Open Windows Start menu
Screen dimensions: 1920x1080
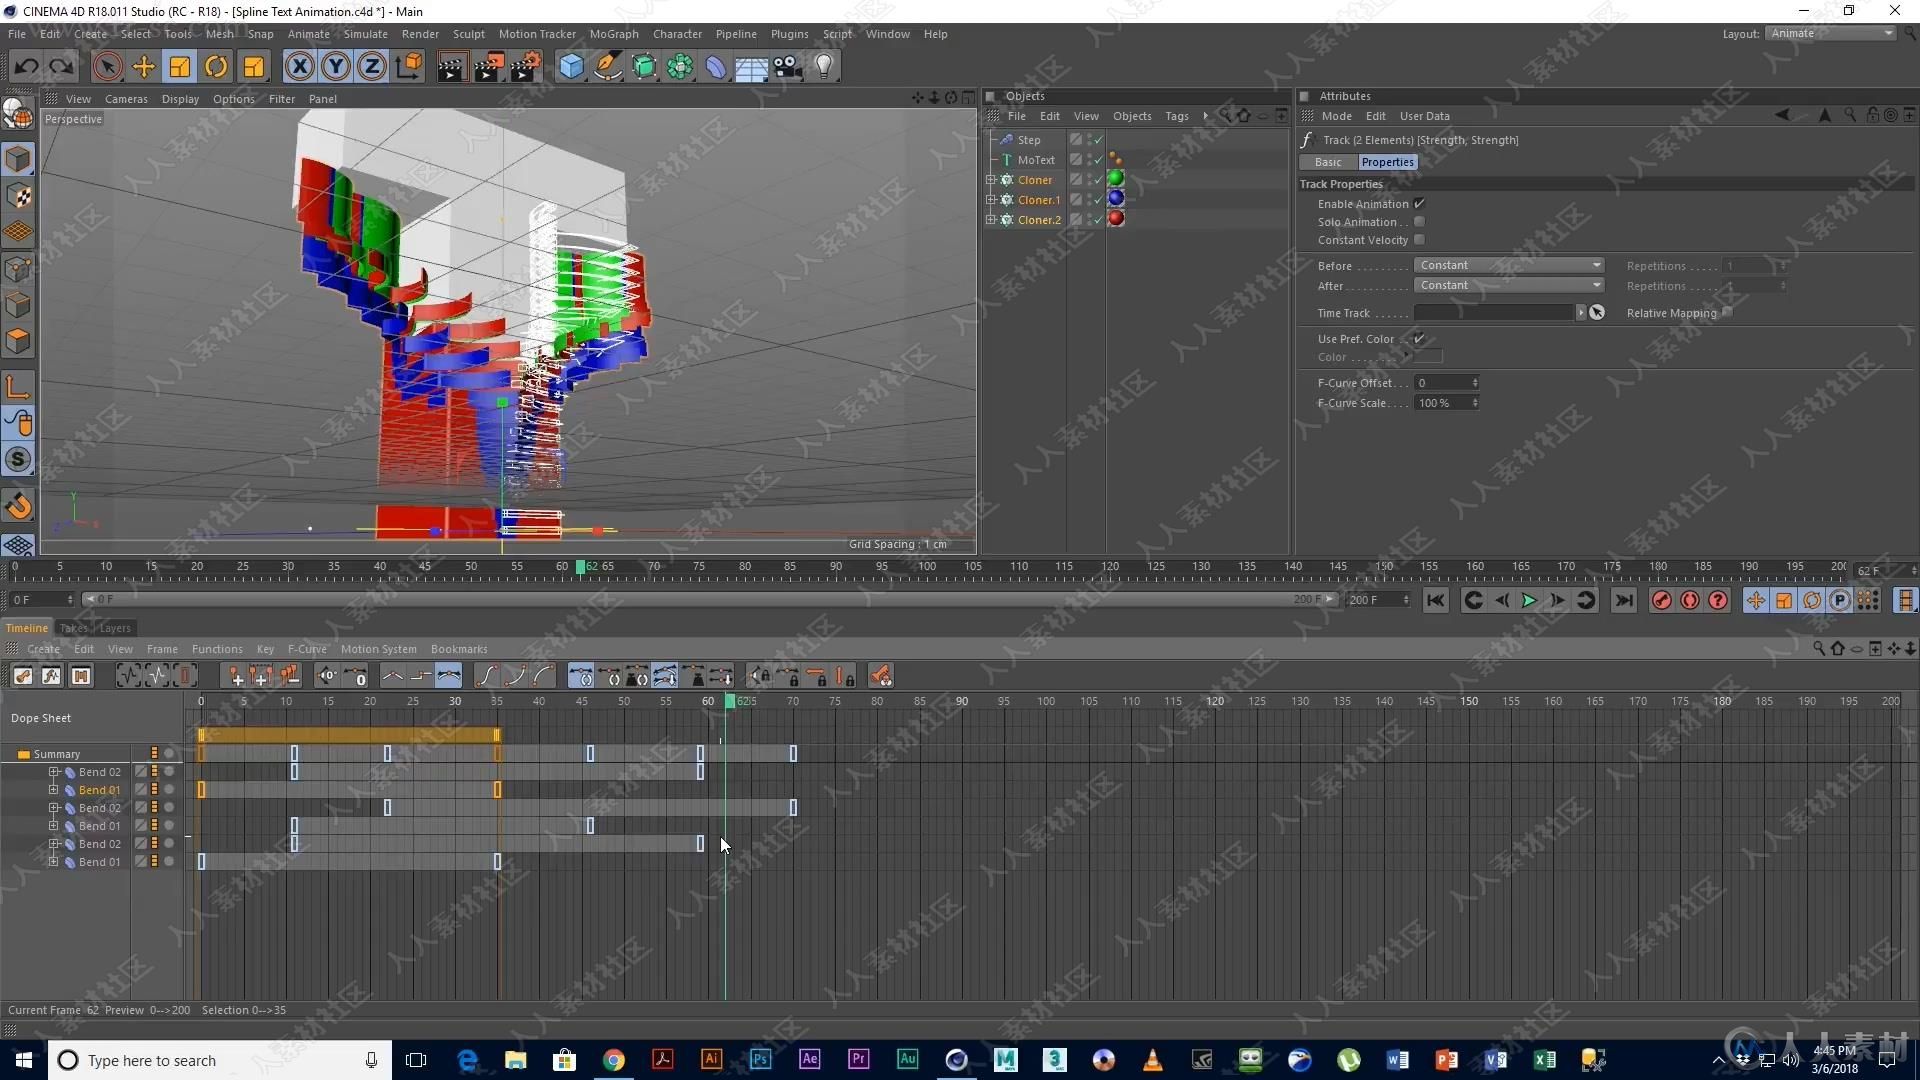pos(24,1060)
